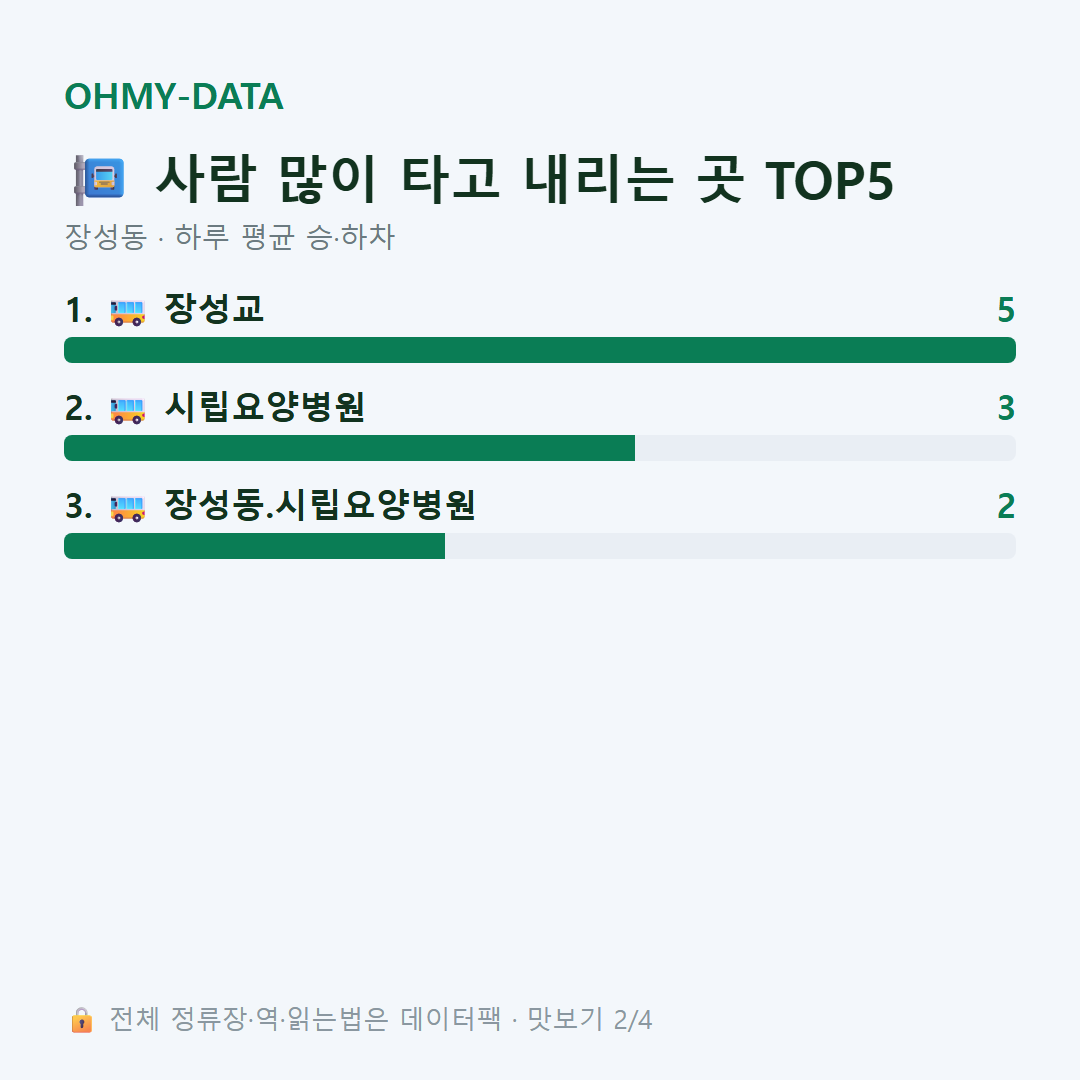Click the 장성동 하루 평균 승하차 subtitle
Screen dimensions: 1080x1080
(x=229, y=237)
